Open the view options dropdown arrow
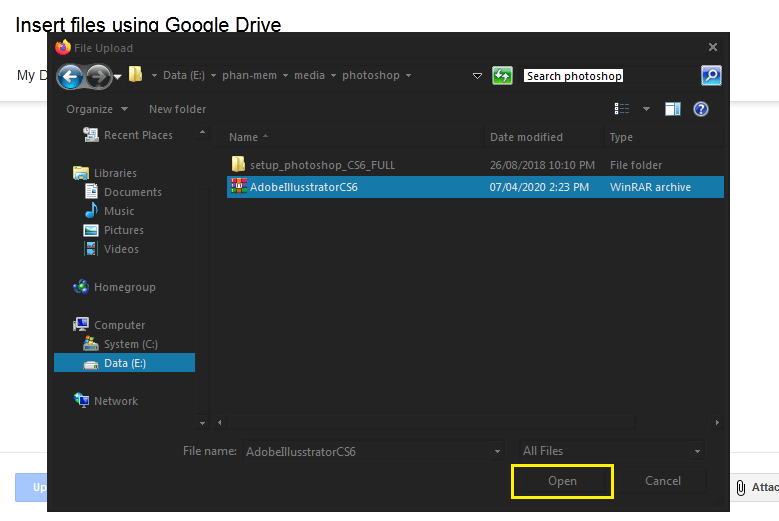This screenshot has height=521, width=779. pyautogui.click(x=646, y=109)
